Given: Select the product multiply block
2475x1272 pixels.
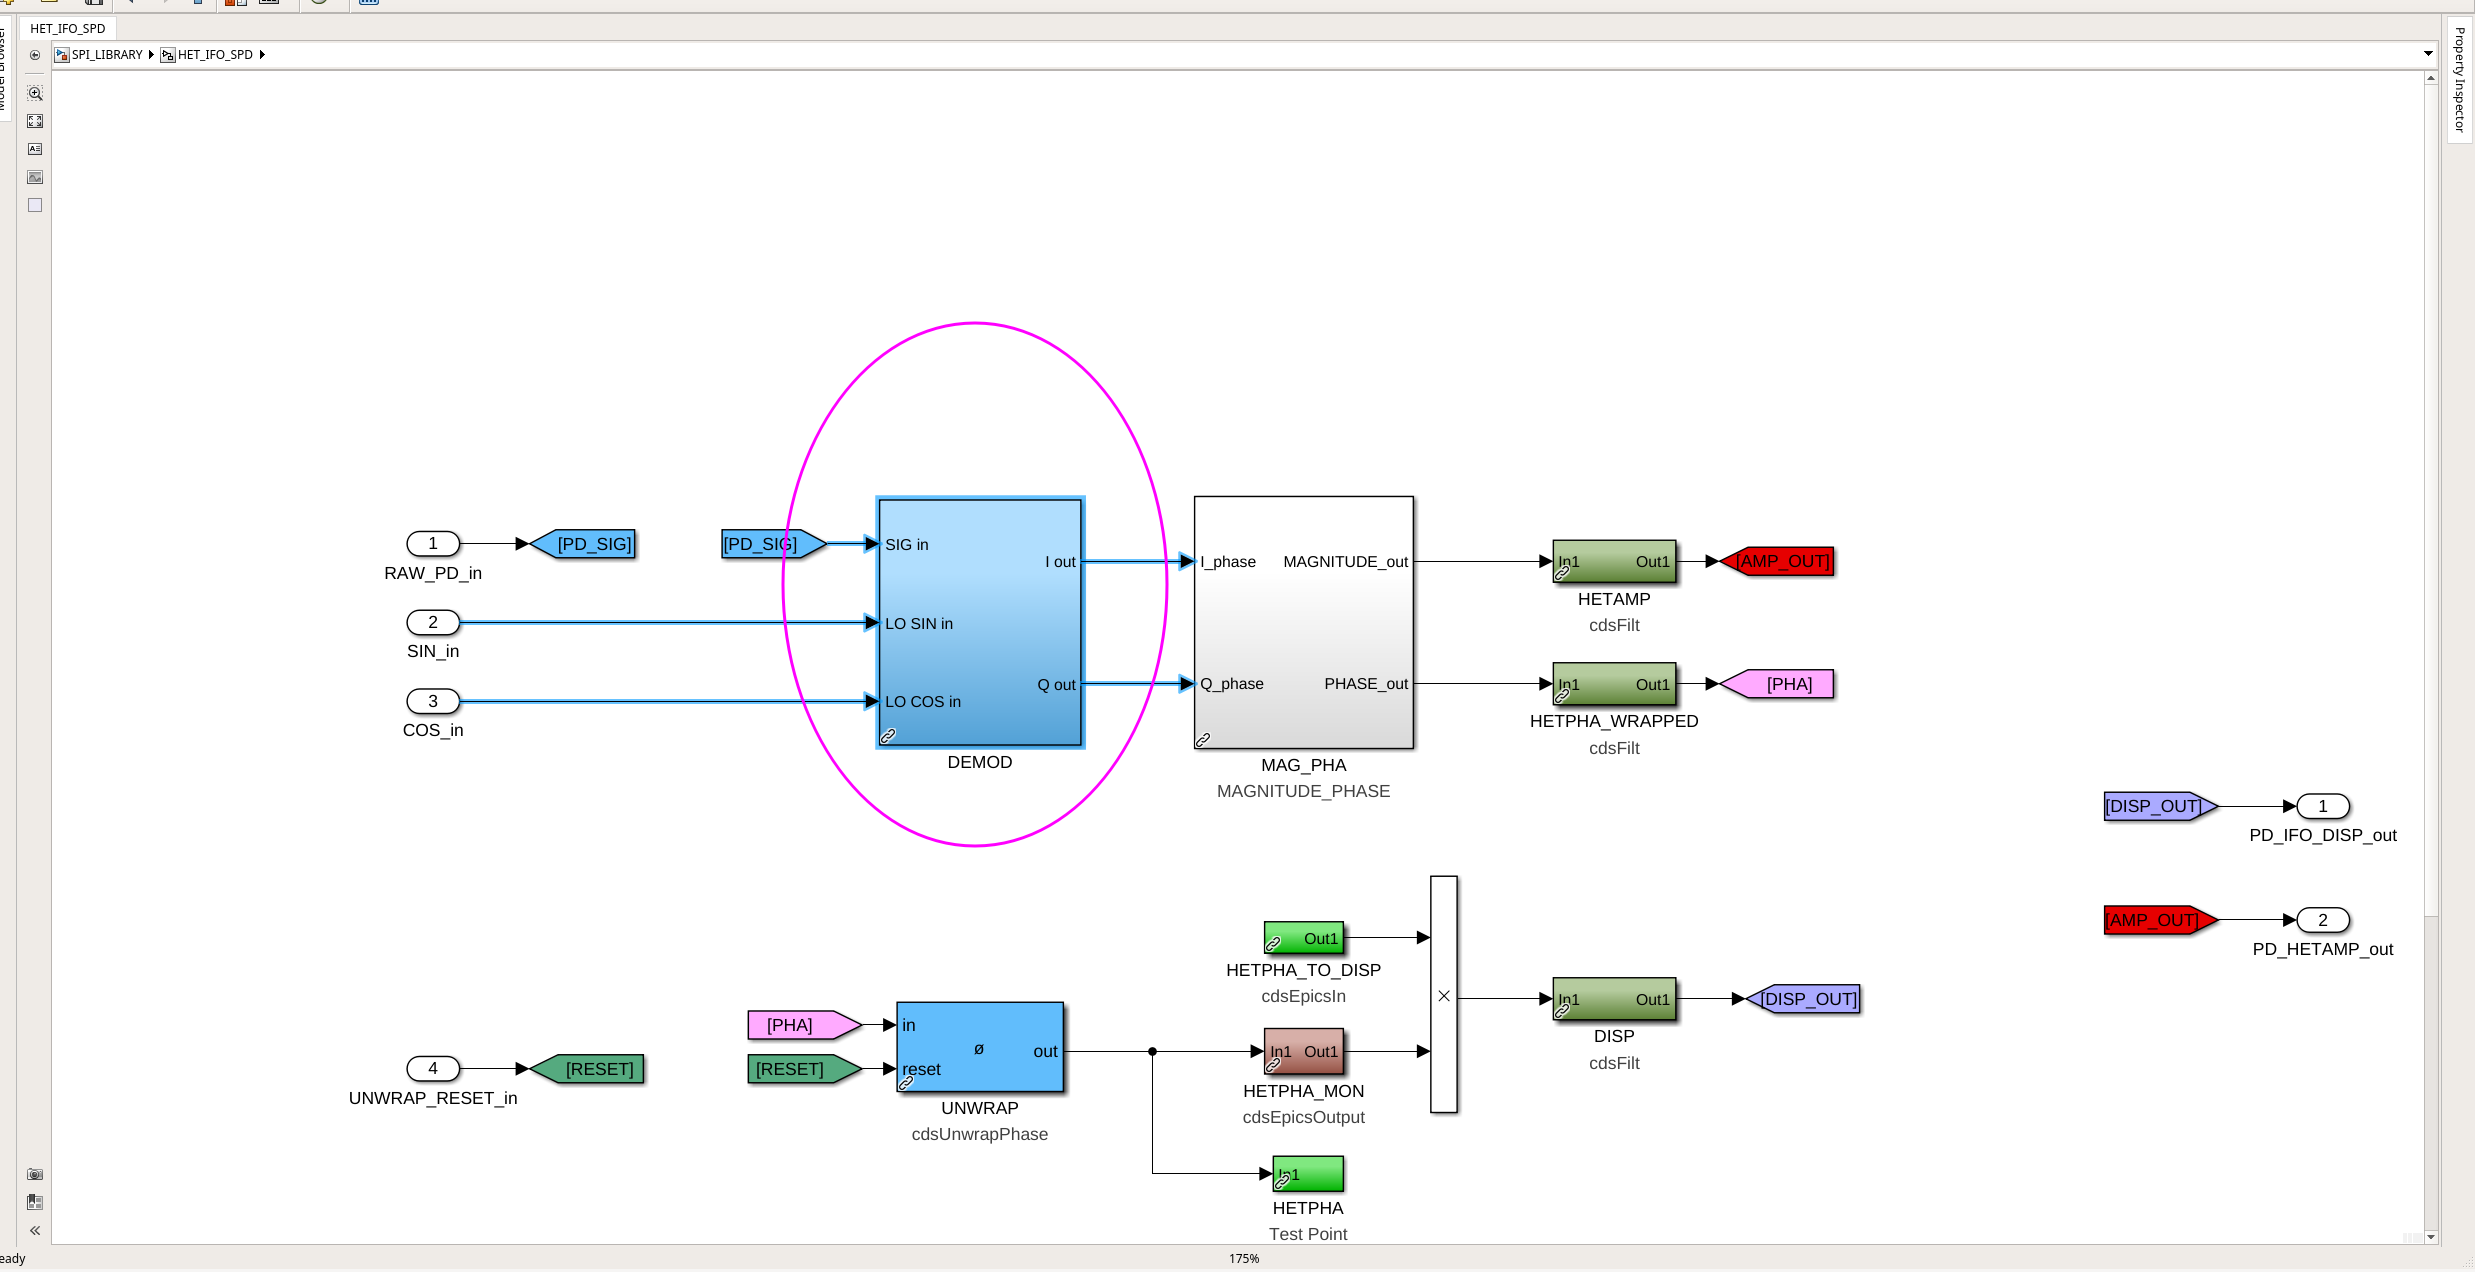Looking at the screenshot, I should [x=1444, y=995].
